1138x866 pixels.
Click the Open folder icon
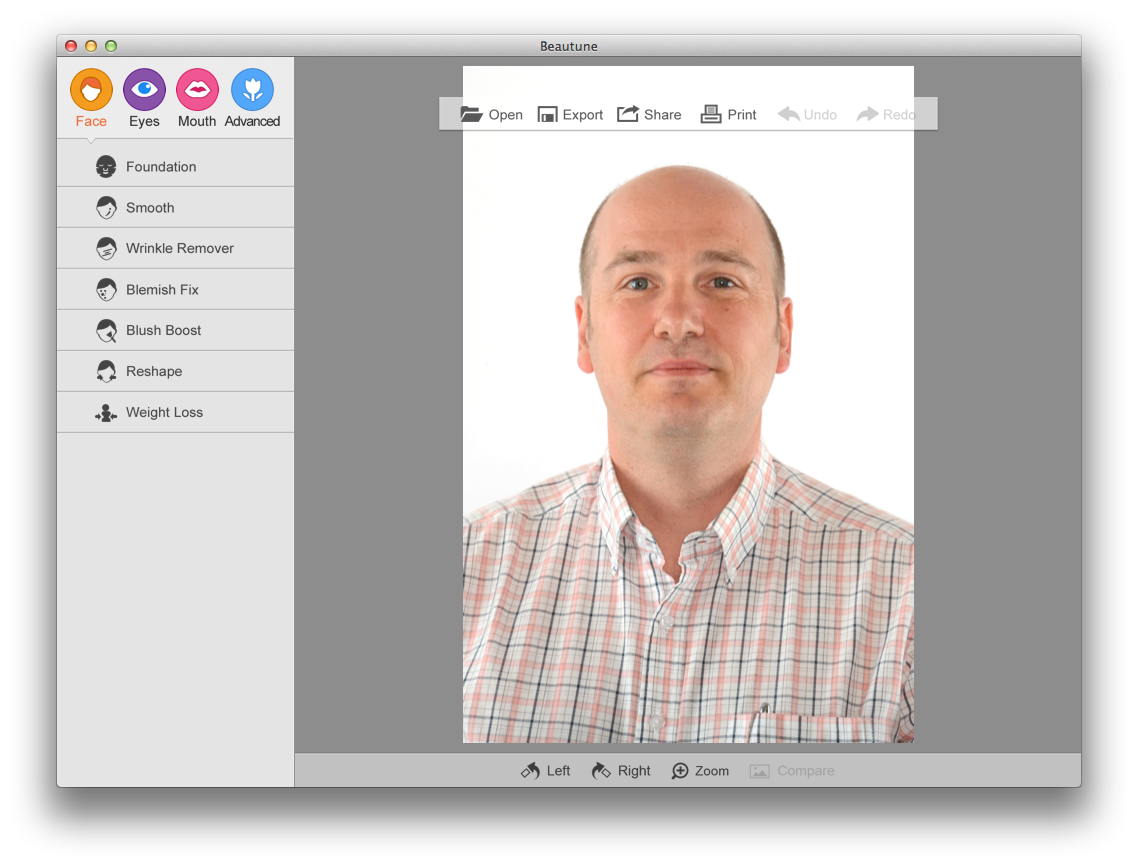471,114
